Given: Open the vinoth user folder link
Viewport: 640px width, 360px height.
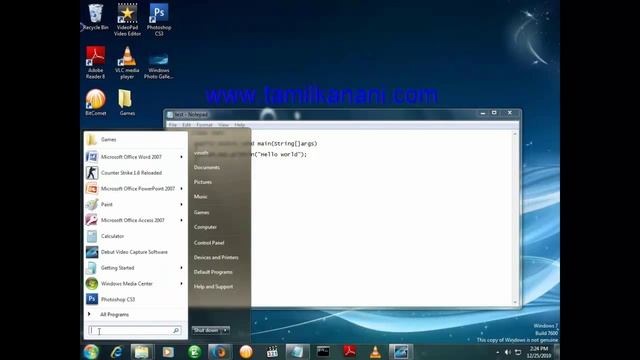Looking at the screenshot, I should point(201,153).
